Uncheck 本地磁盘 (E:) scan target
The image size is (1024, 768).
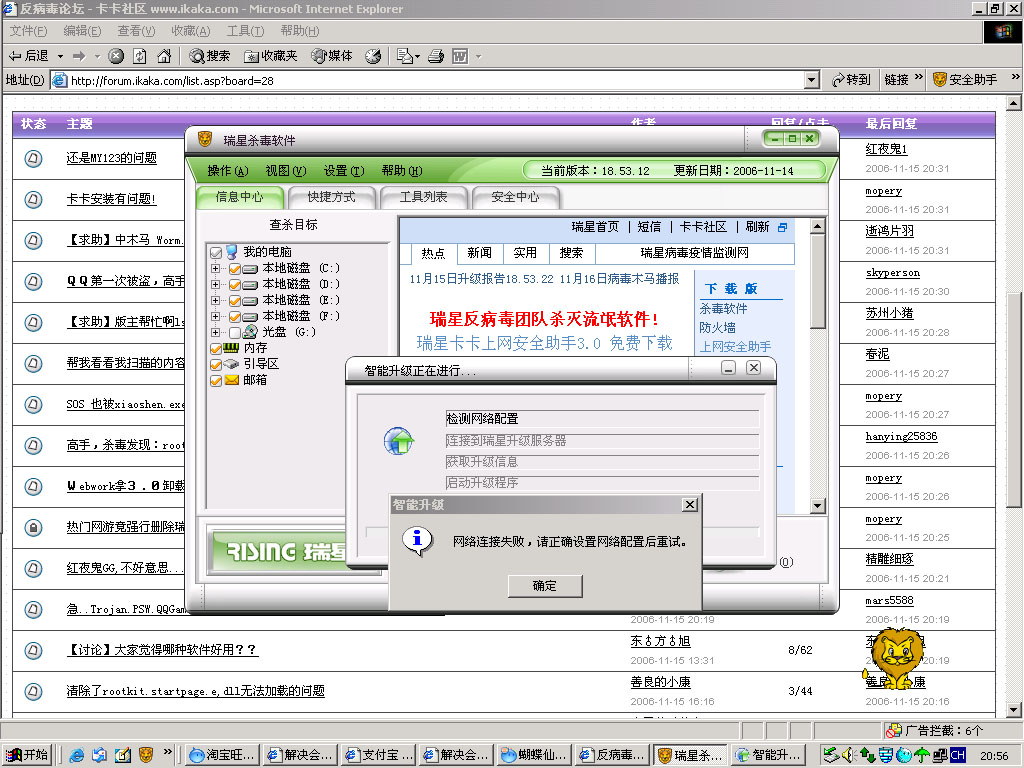(x=234, y=300)
